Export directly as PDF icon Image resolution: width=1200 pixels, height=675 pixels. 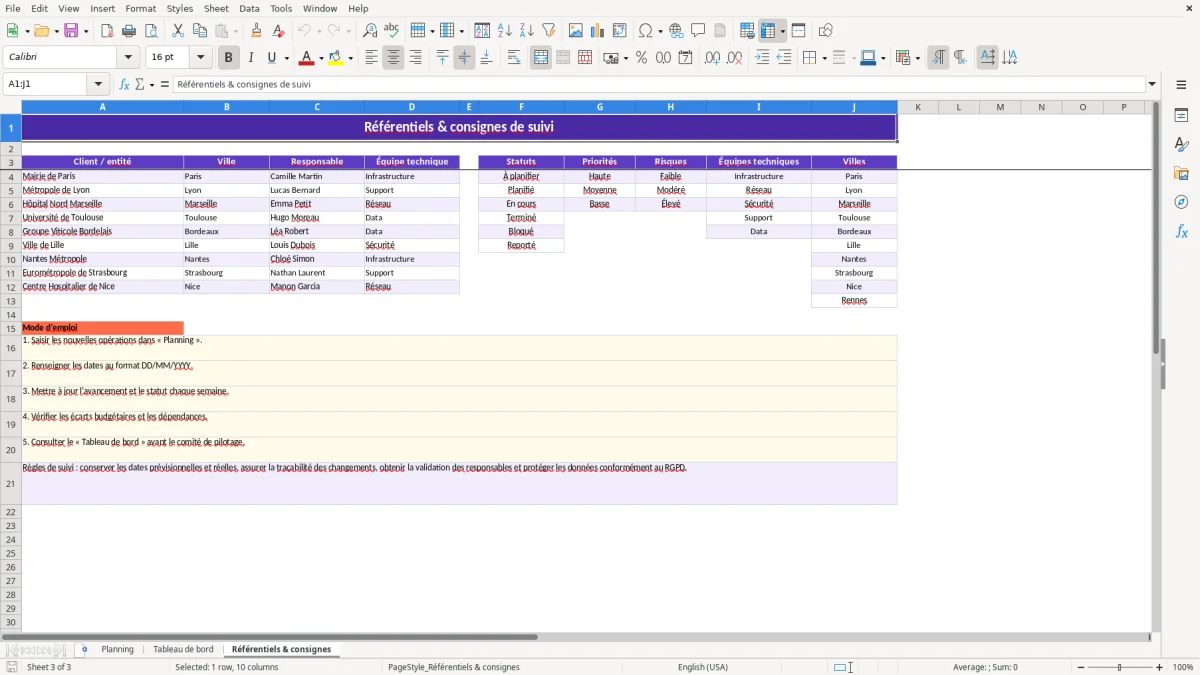(107, 31)
